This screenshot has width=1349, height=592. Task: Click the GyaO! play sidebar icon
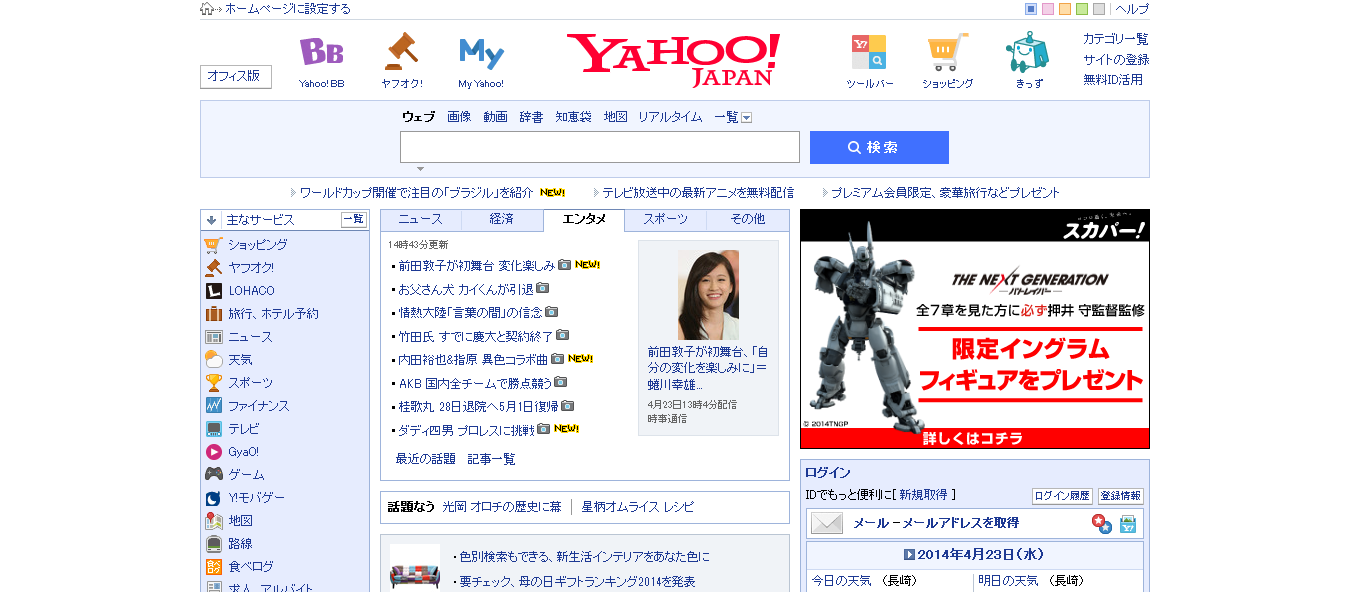point(213,452)
